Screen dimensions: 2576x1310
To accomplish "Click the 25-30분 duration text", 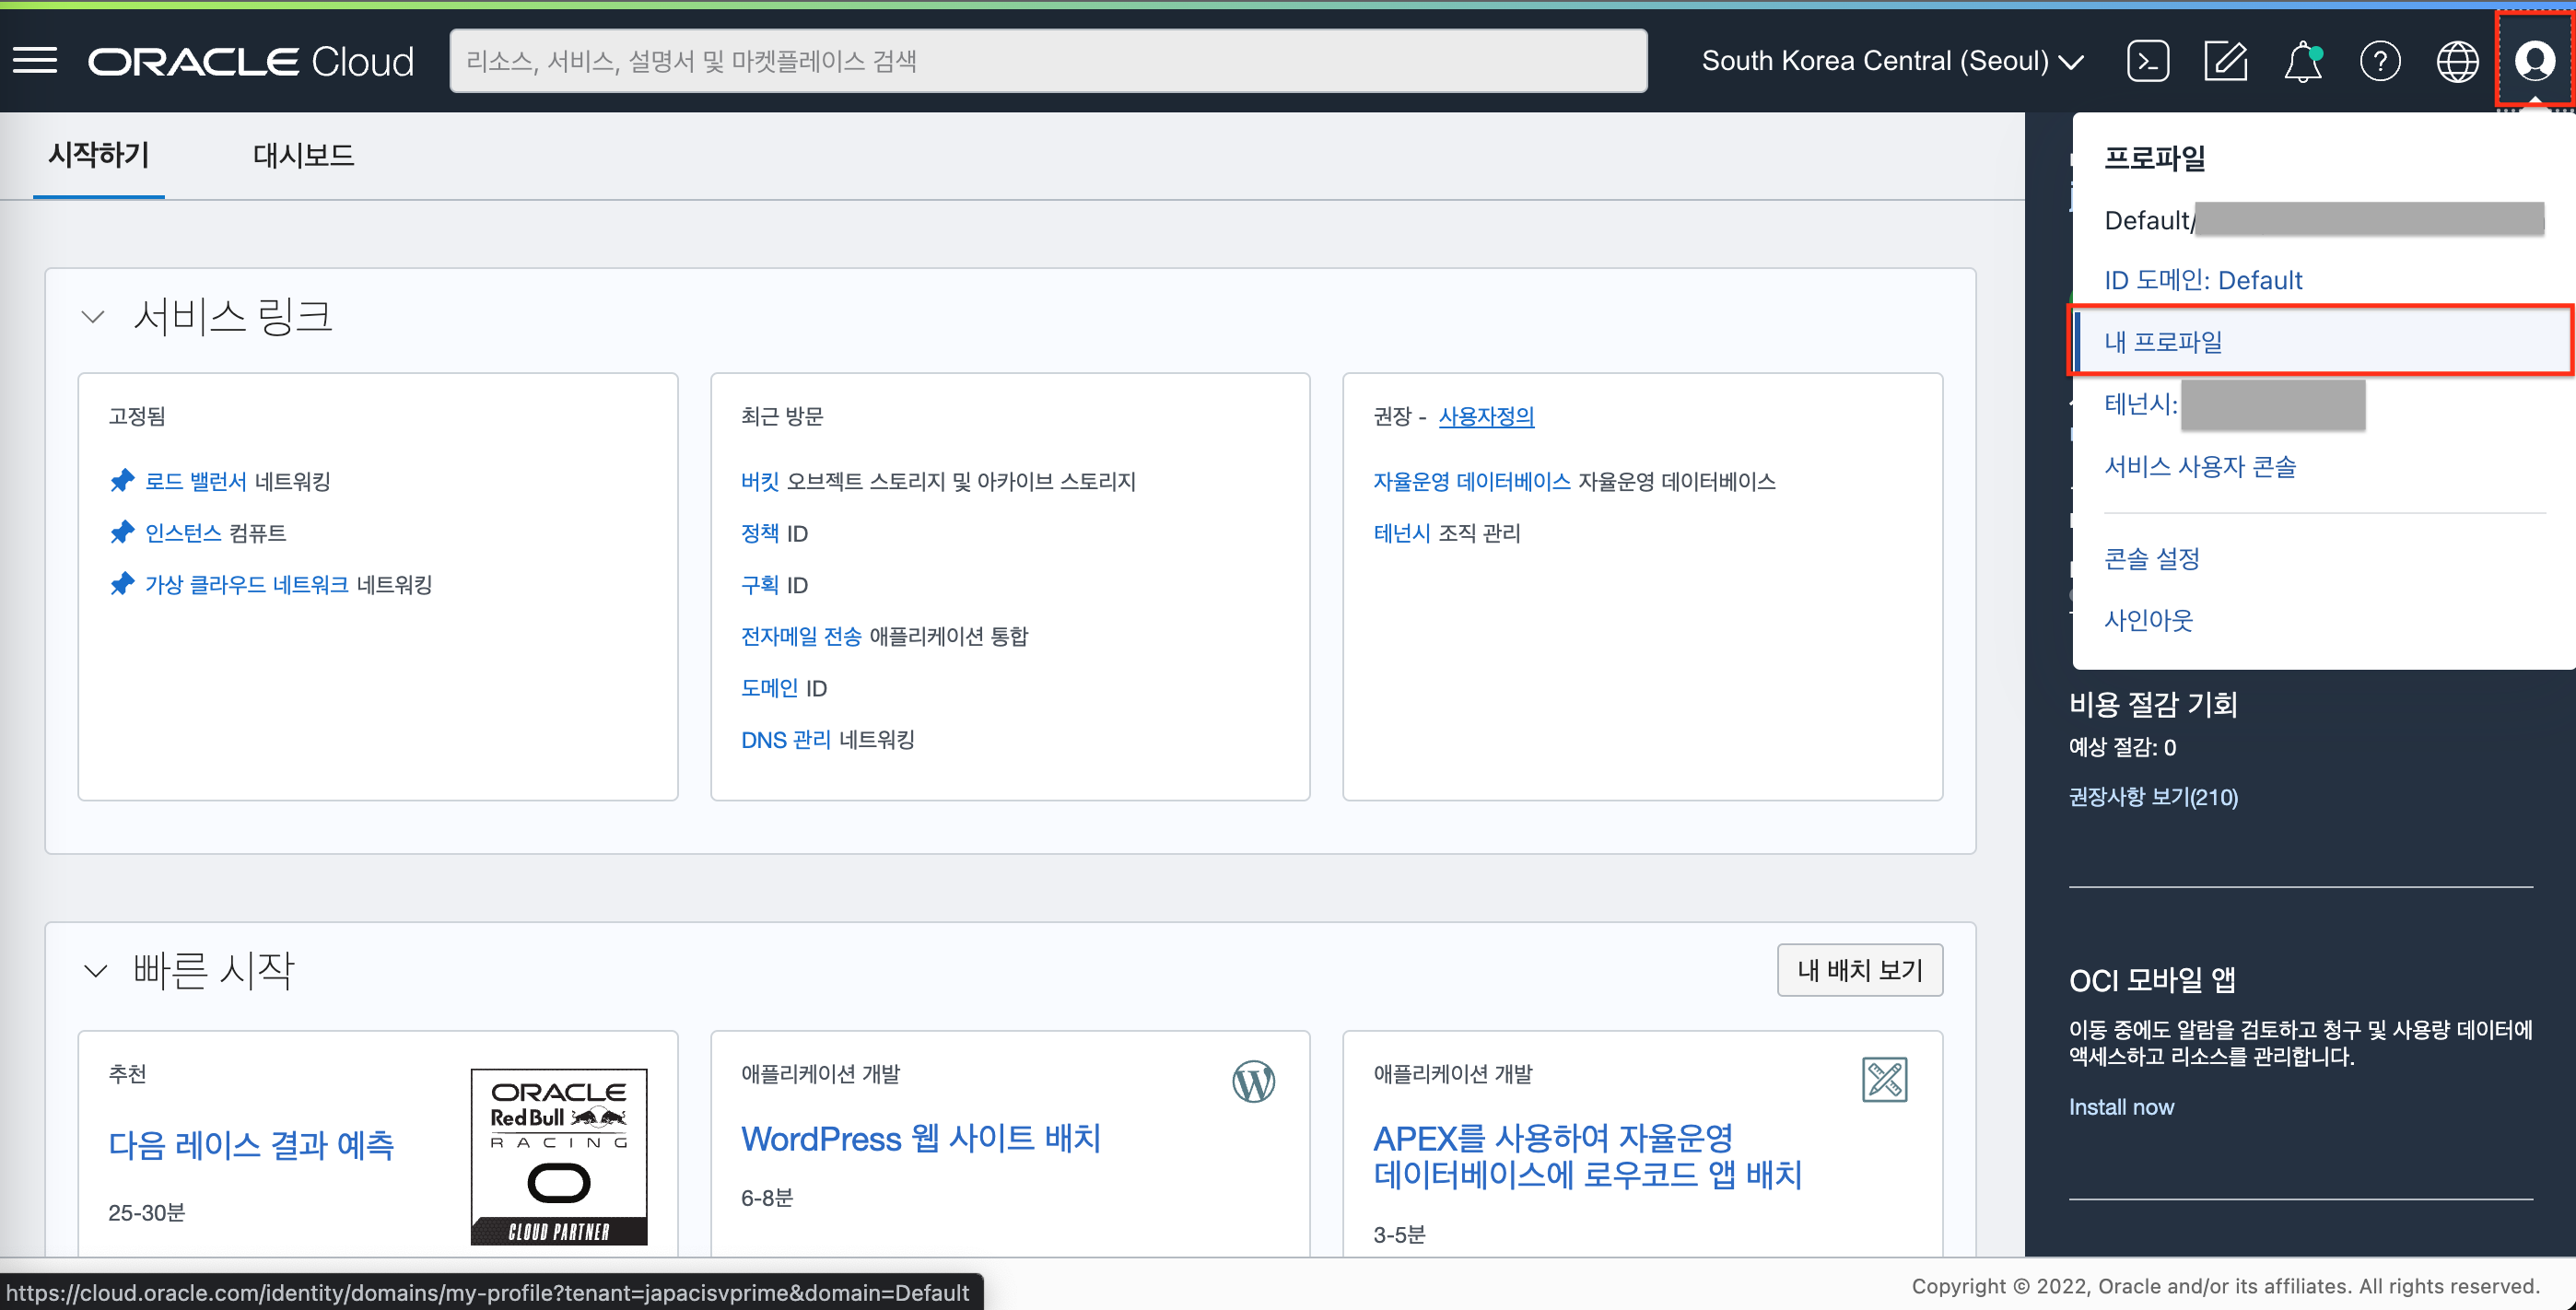I will (x=146, y=1212).
